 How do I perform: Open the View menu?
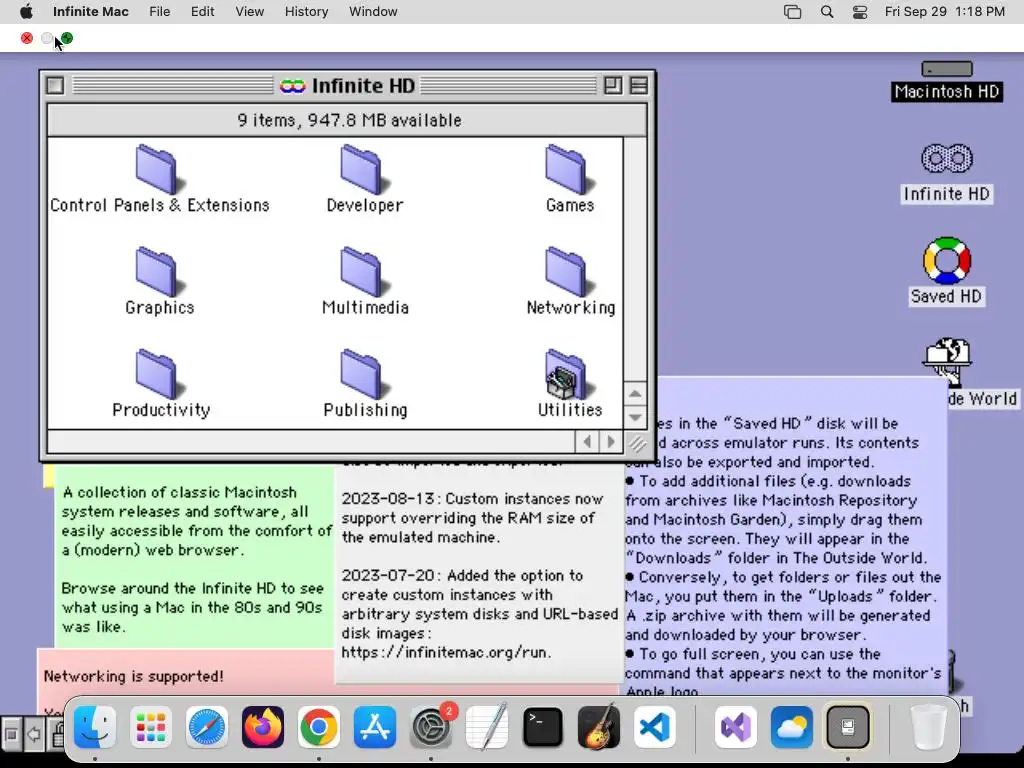coord(249,12)
